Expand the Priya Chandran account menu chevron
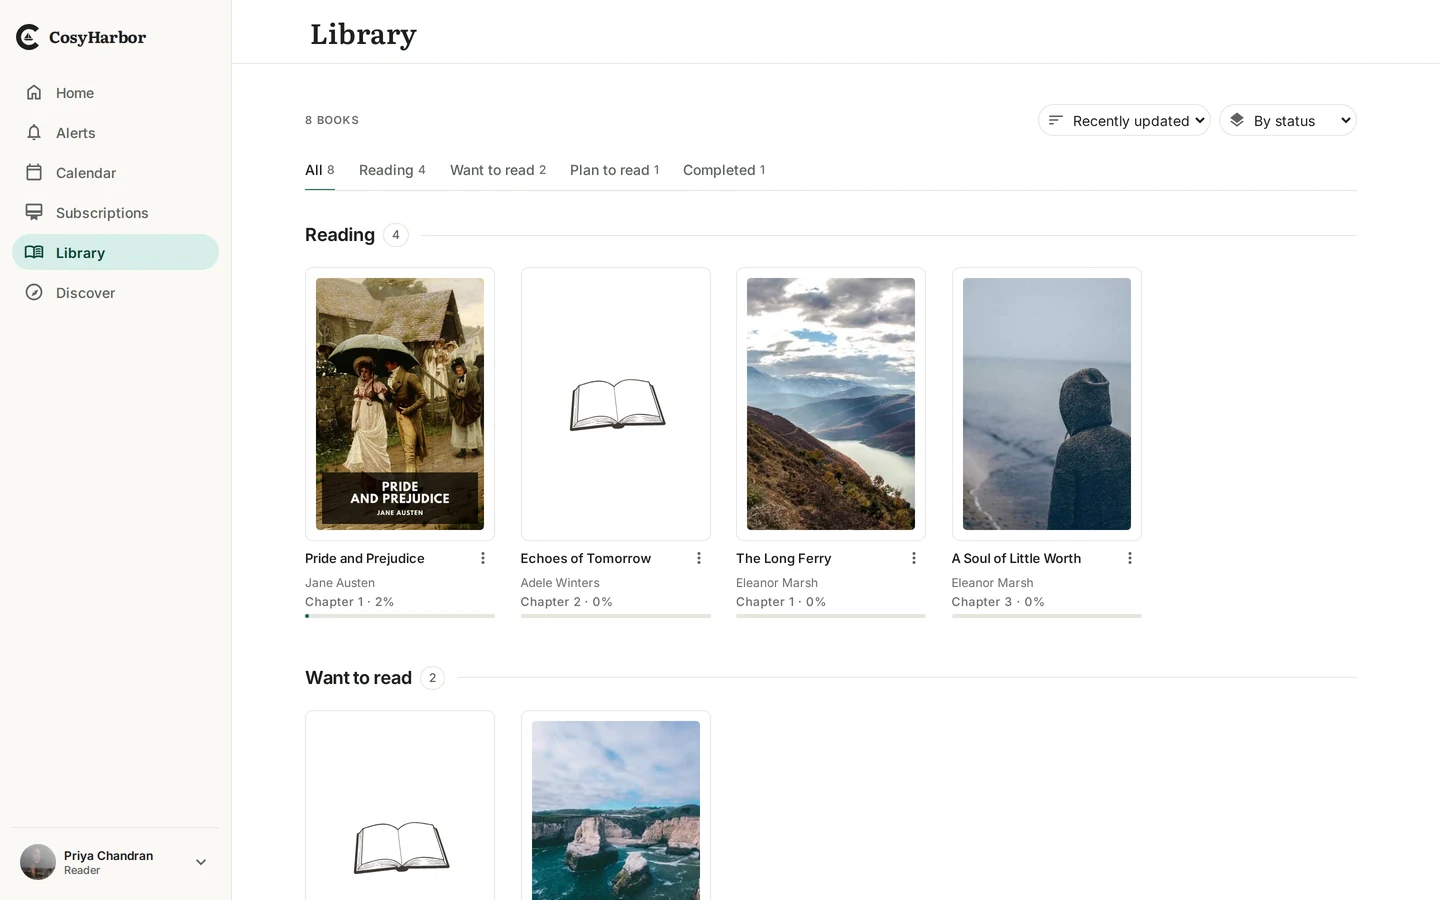The image size is (1440, 900). pos(201,862)
